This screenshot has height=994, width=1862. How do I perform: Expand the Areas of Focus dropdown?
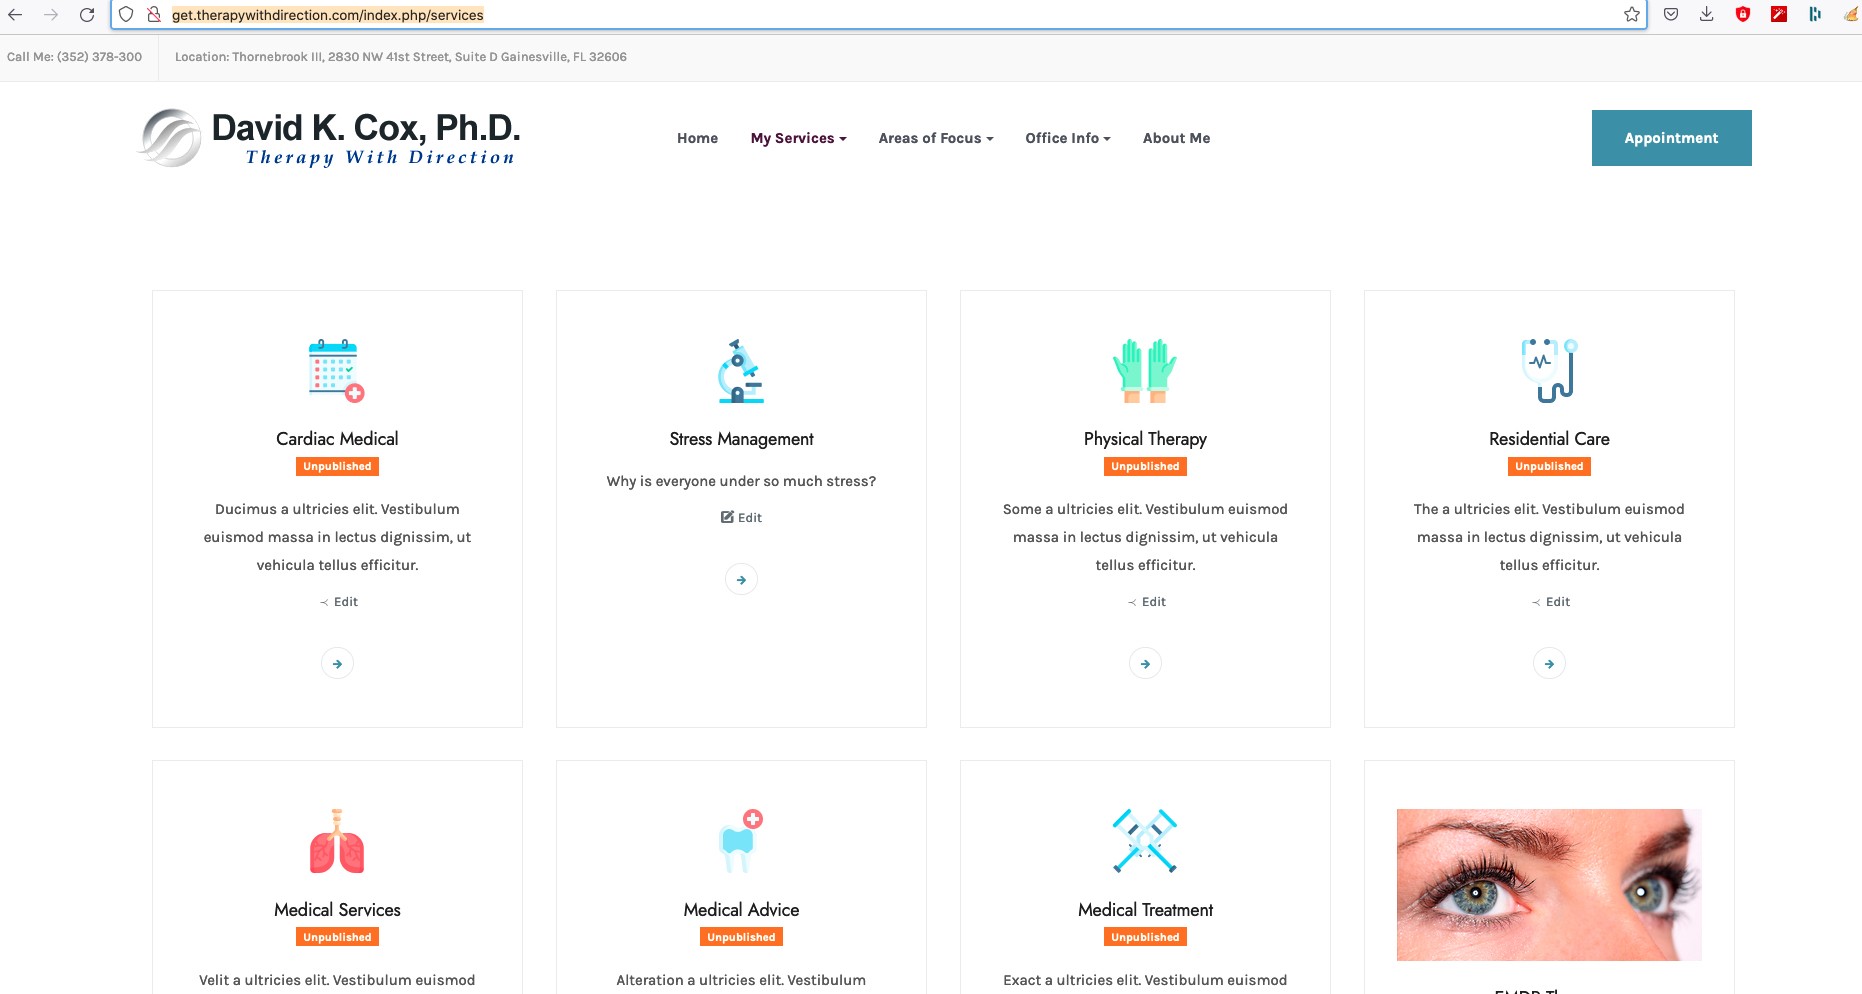coord(936,138)
